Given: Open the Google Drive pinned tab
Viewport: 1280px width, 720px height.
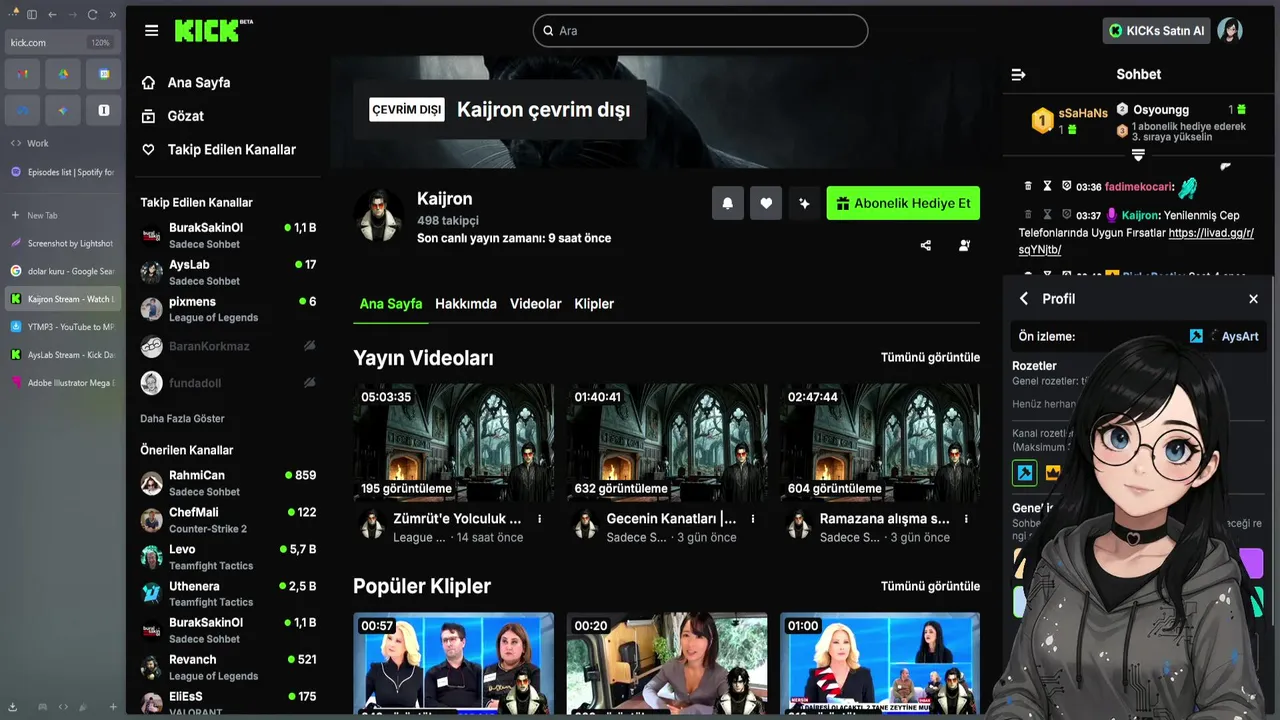Looking at the screenshot, I should 62,74.
